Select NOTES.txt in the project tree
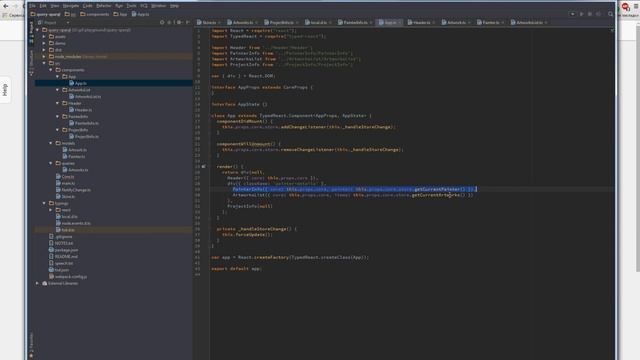 click(x=61, y=243)
